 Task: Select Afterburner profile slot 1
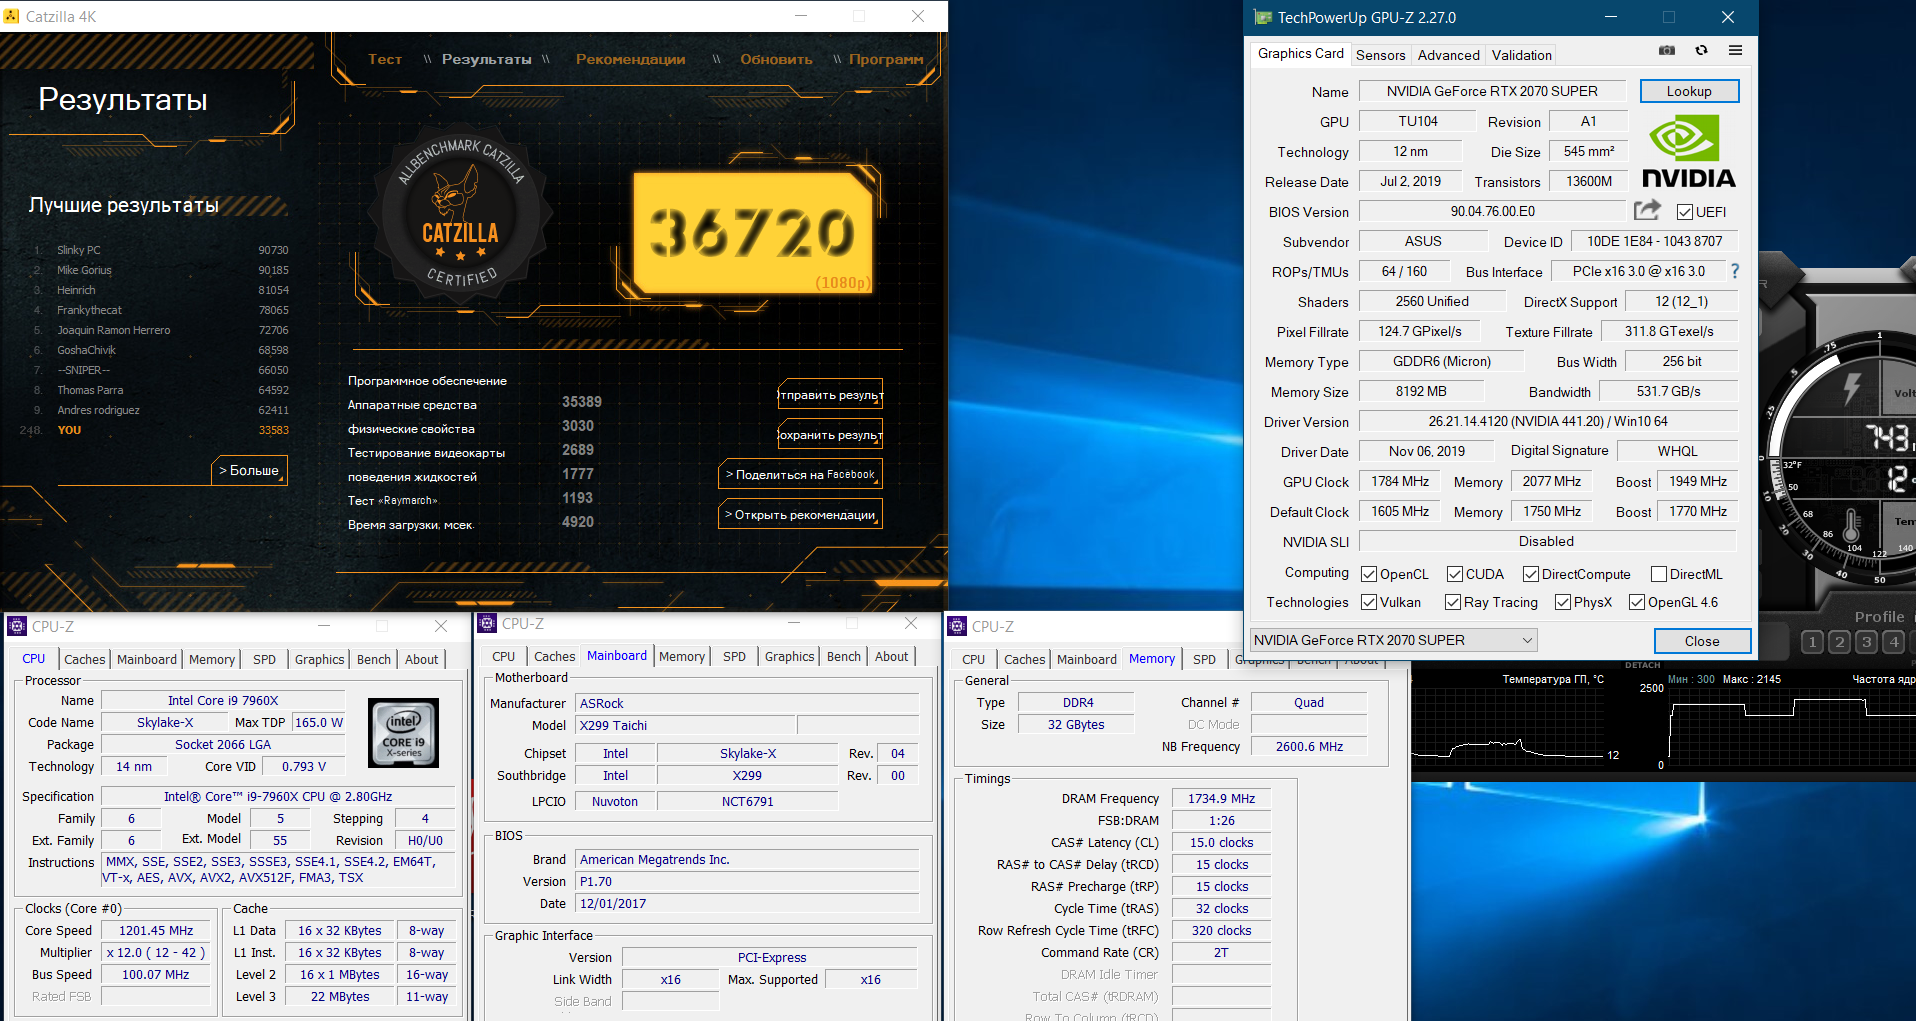pyautogui.click(x=1812, y=642)
